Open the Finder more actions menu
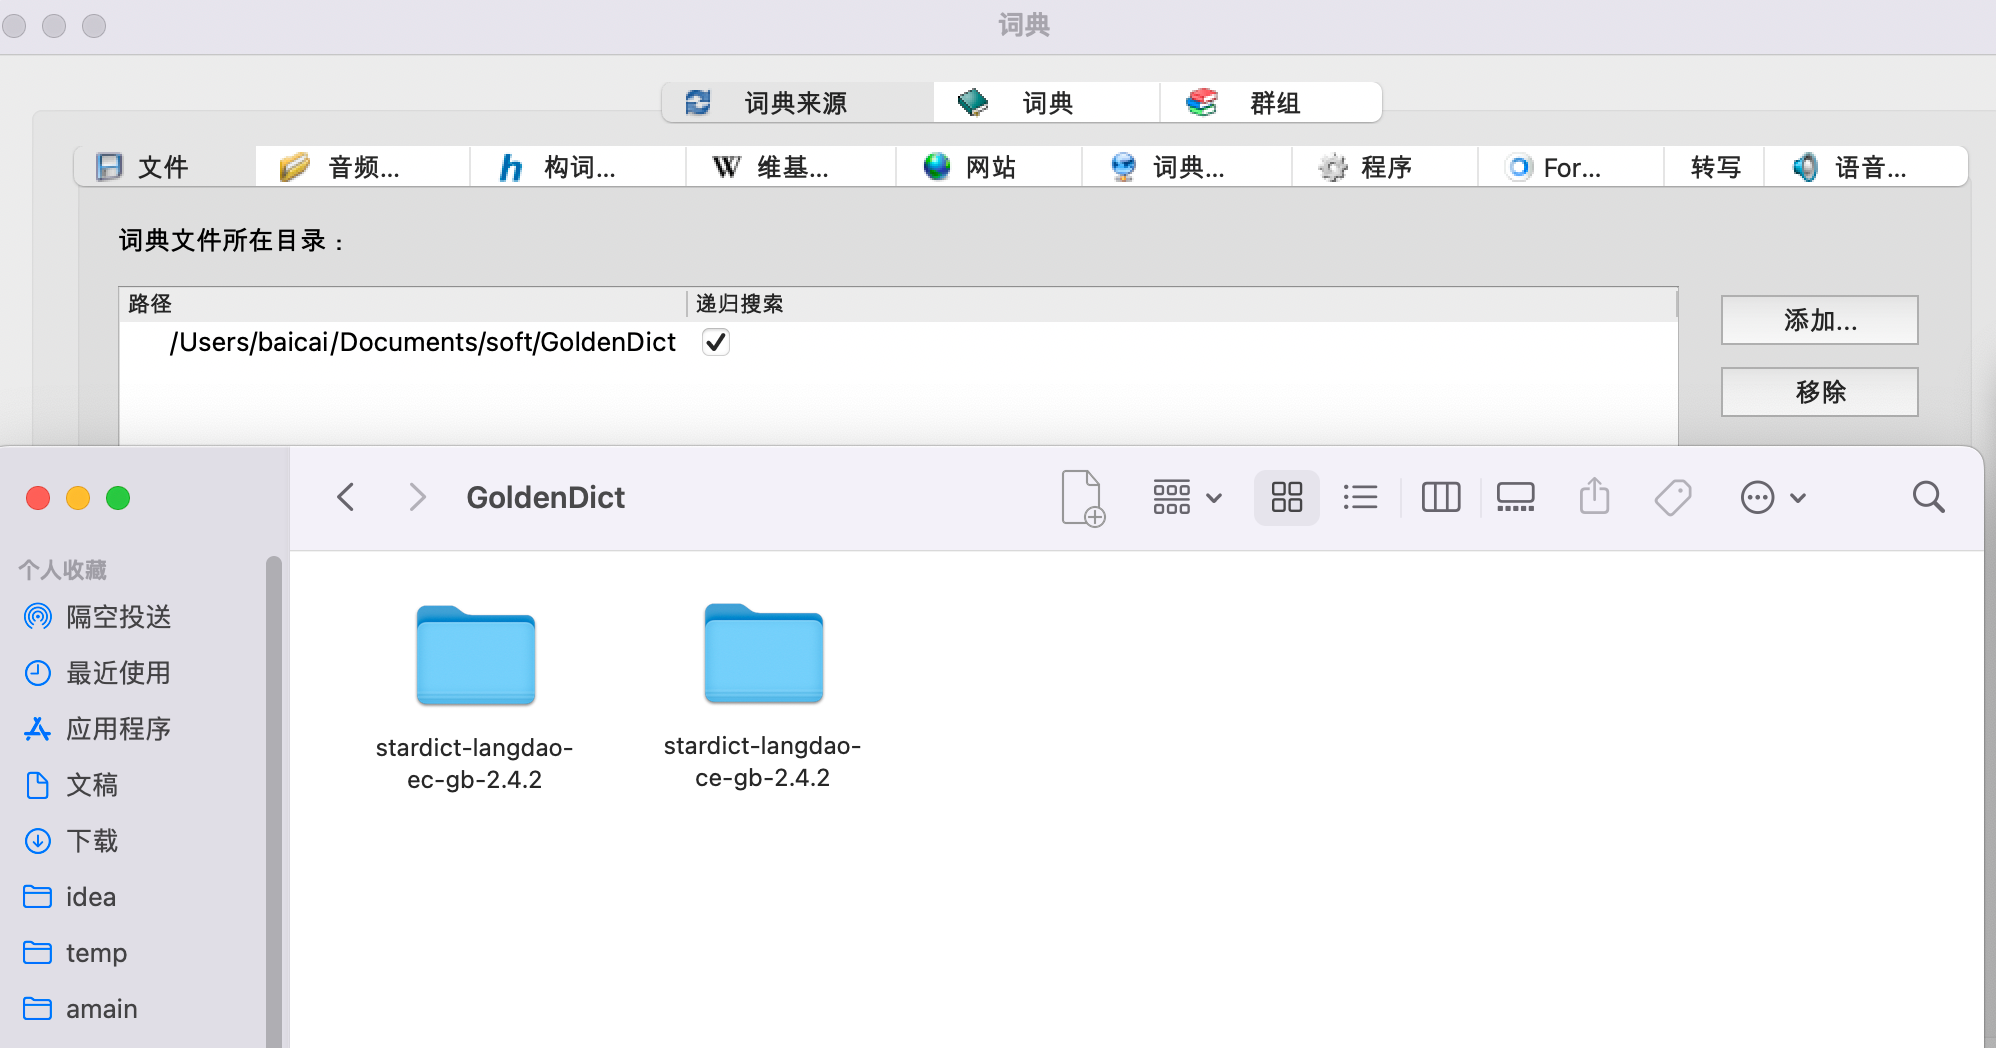The width and height of the screenshot is (1996, 1048). [x=1773, y=497]
